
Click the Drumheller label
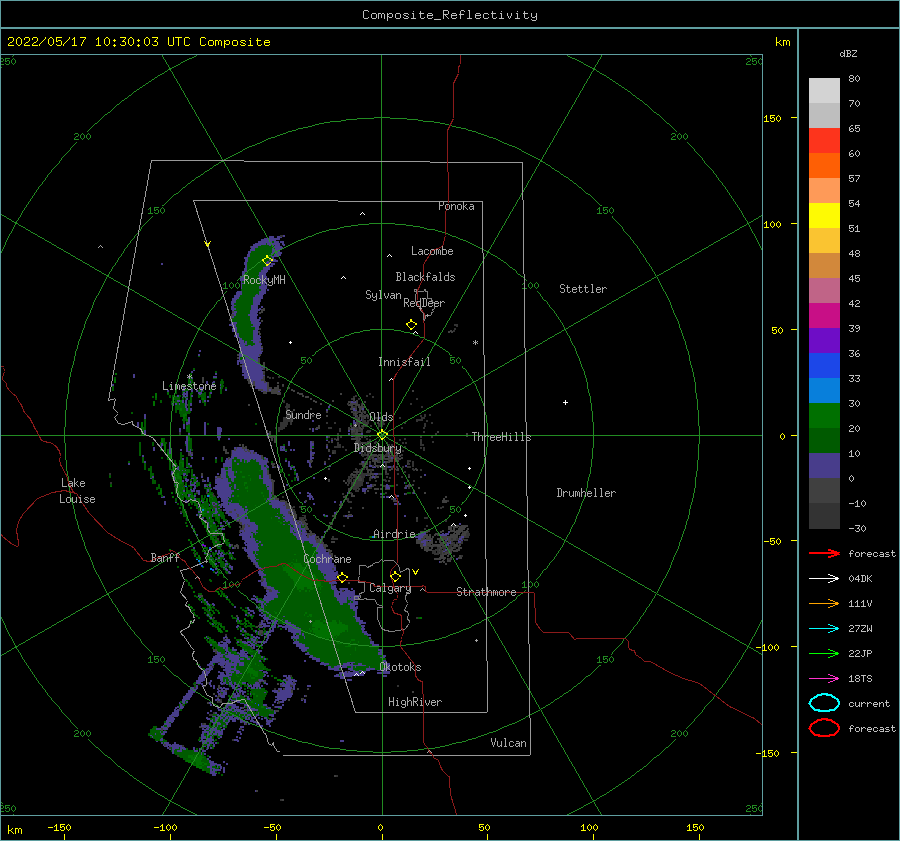click(x=586, y=493)
